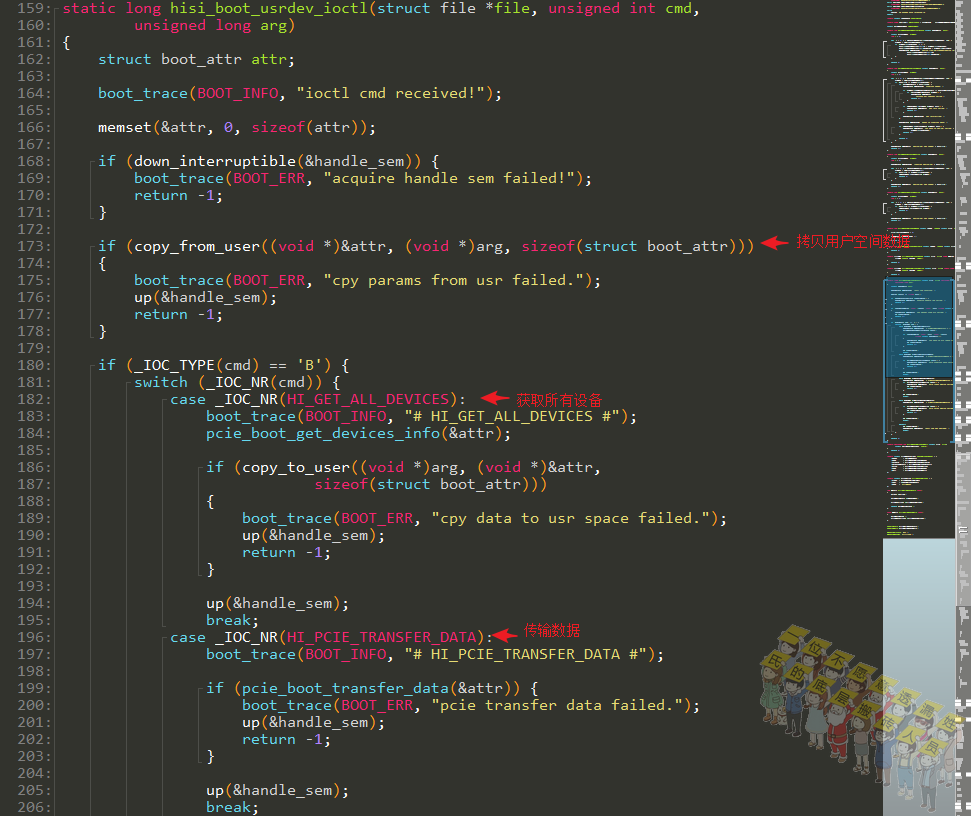971x816 pixels.
Task: Click line number 206 in the gutter
Action: point(34,807)
